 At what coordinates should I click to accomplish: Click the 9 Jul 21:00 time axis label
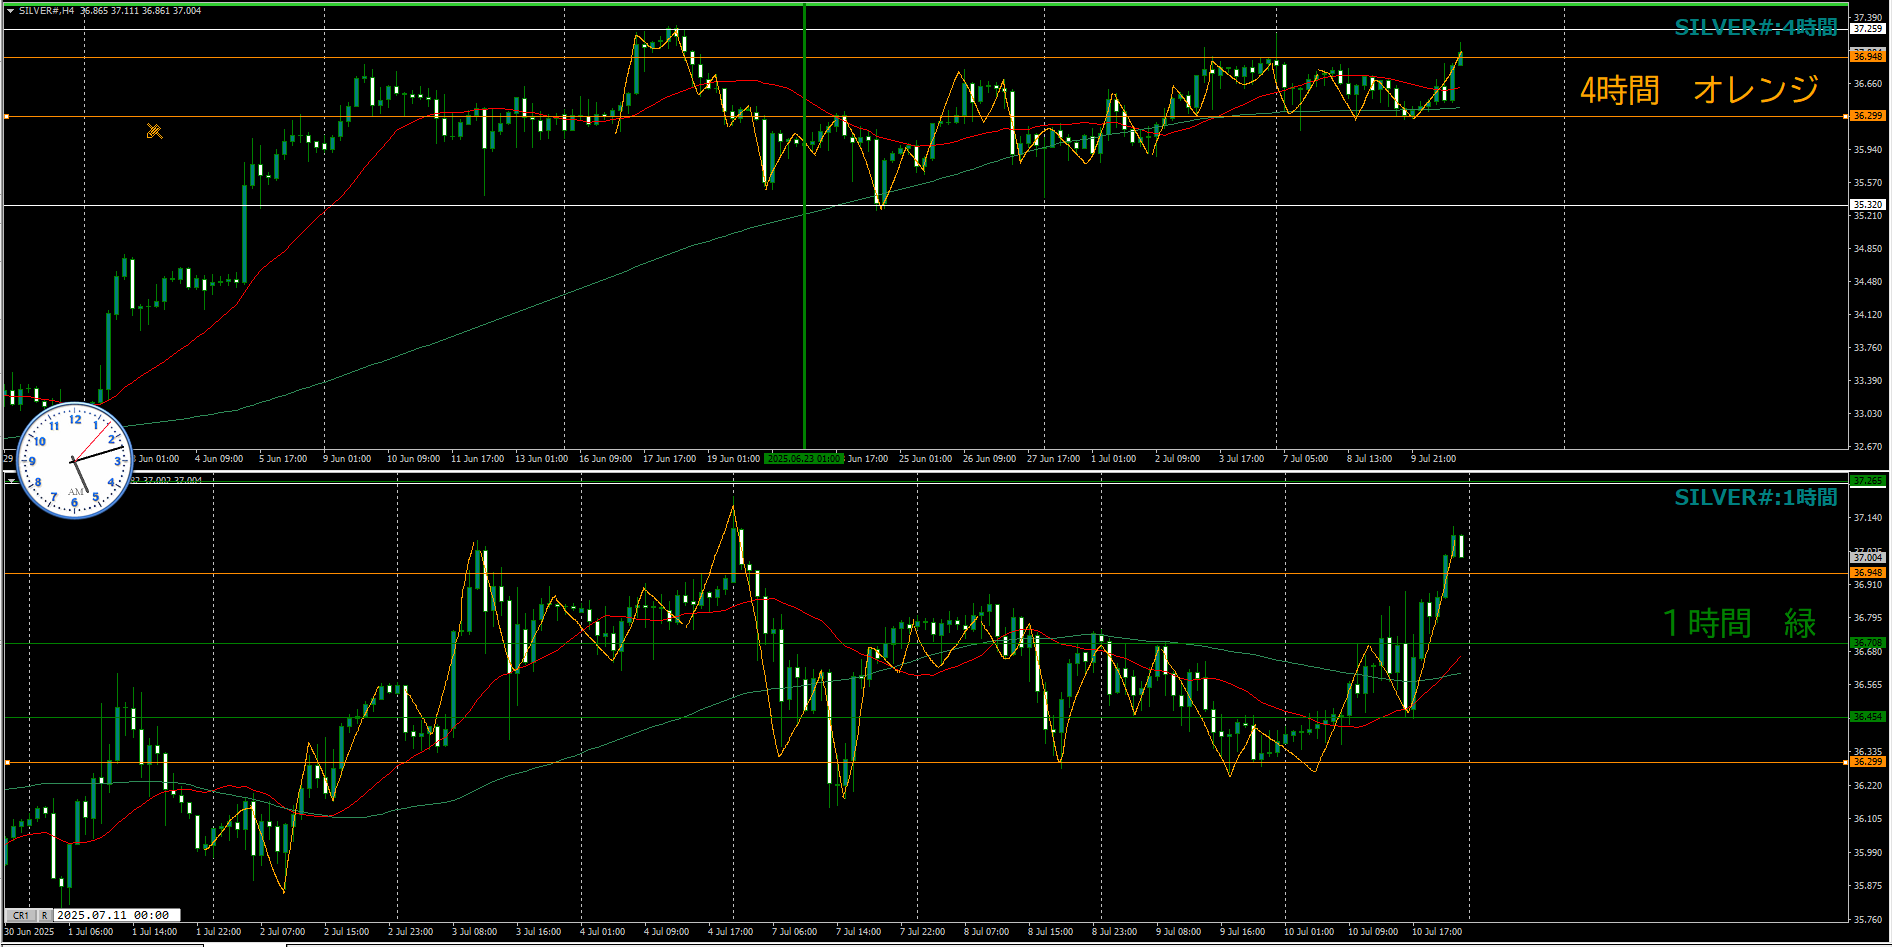pyautogui.click(x=1433, y=459)
